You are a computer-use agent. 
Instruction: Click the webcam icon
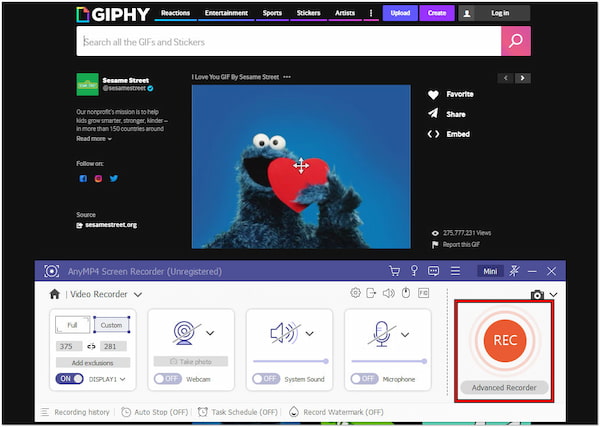point(182,332)
